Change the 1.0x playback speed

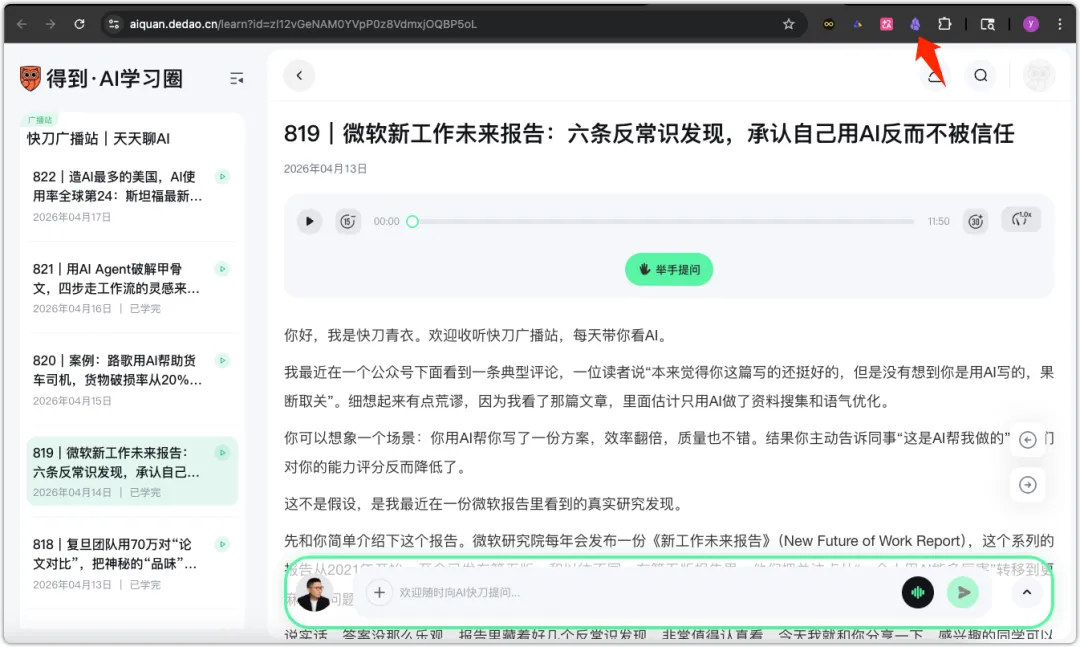[1021, 220]
